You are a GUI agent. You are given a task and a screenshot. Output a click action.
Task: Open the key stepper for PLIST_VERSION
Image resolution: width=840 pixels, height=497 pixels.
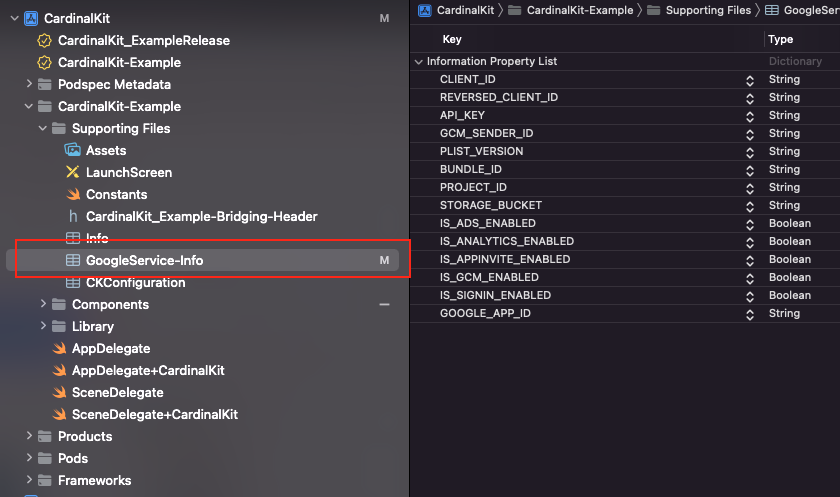(x=750, y=153)
